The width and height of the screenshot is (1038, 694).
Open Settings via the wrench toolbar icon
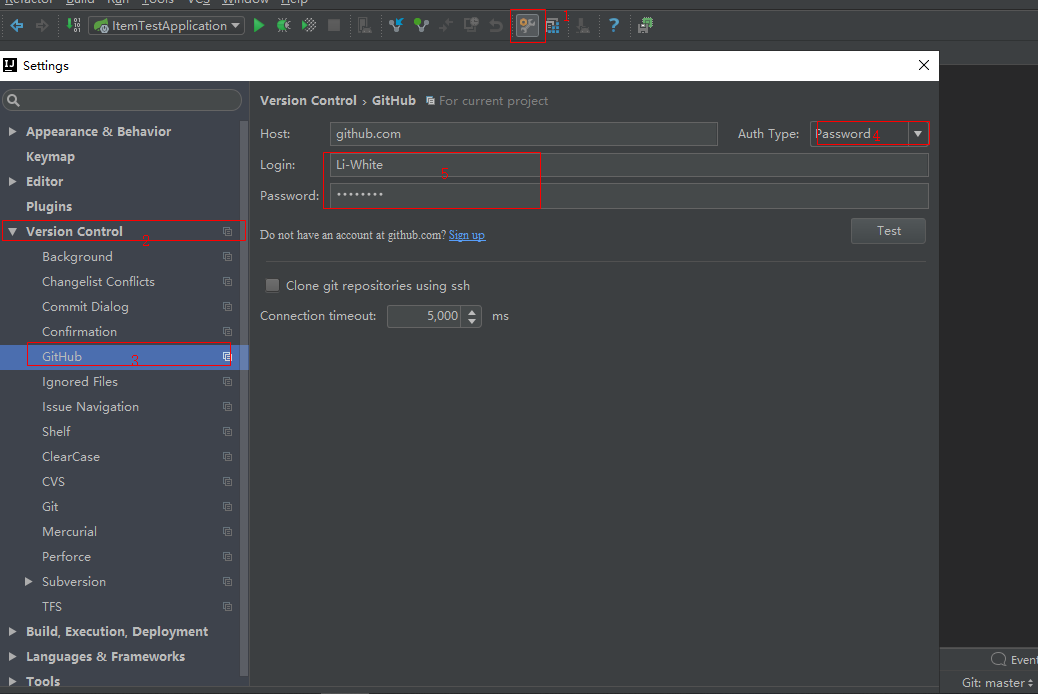[x=527, y=26]
